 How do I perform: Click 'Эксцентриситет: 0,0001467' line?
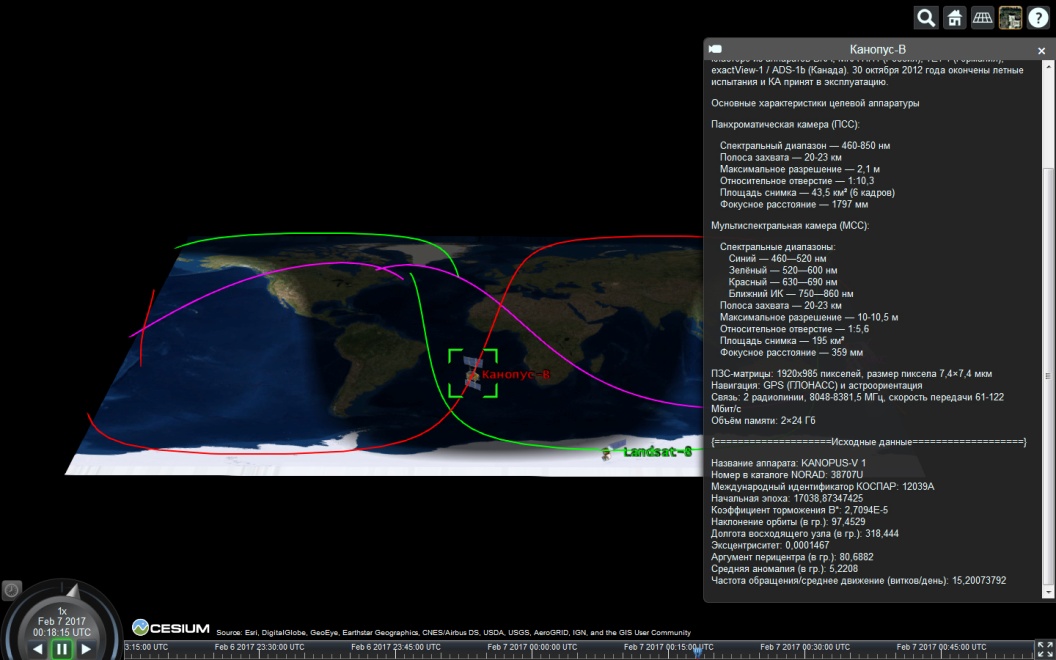tap(770, 546)
